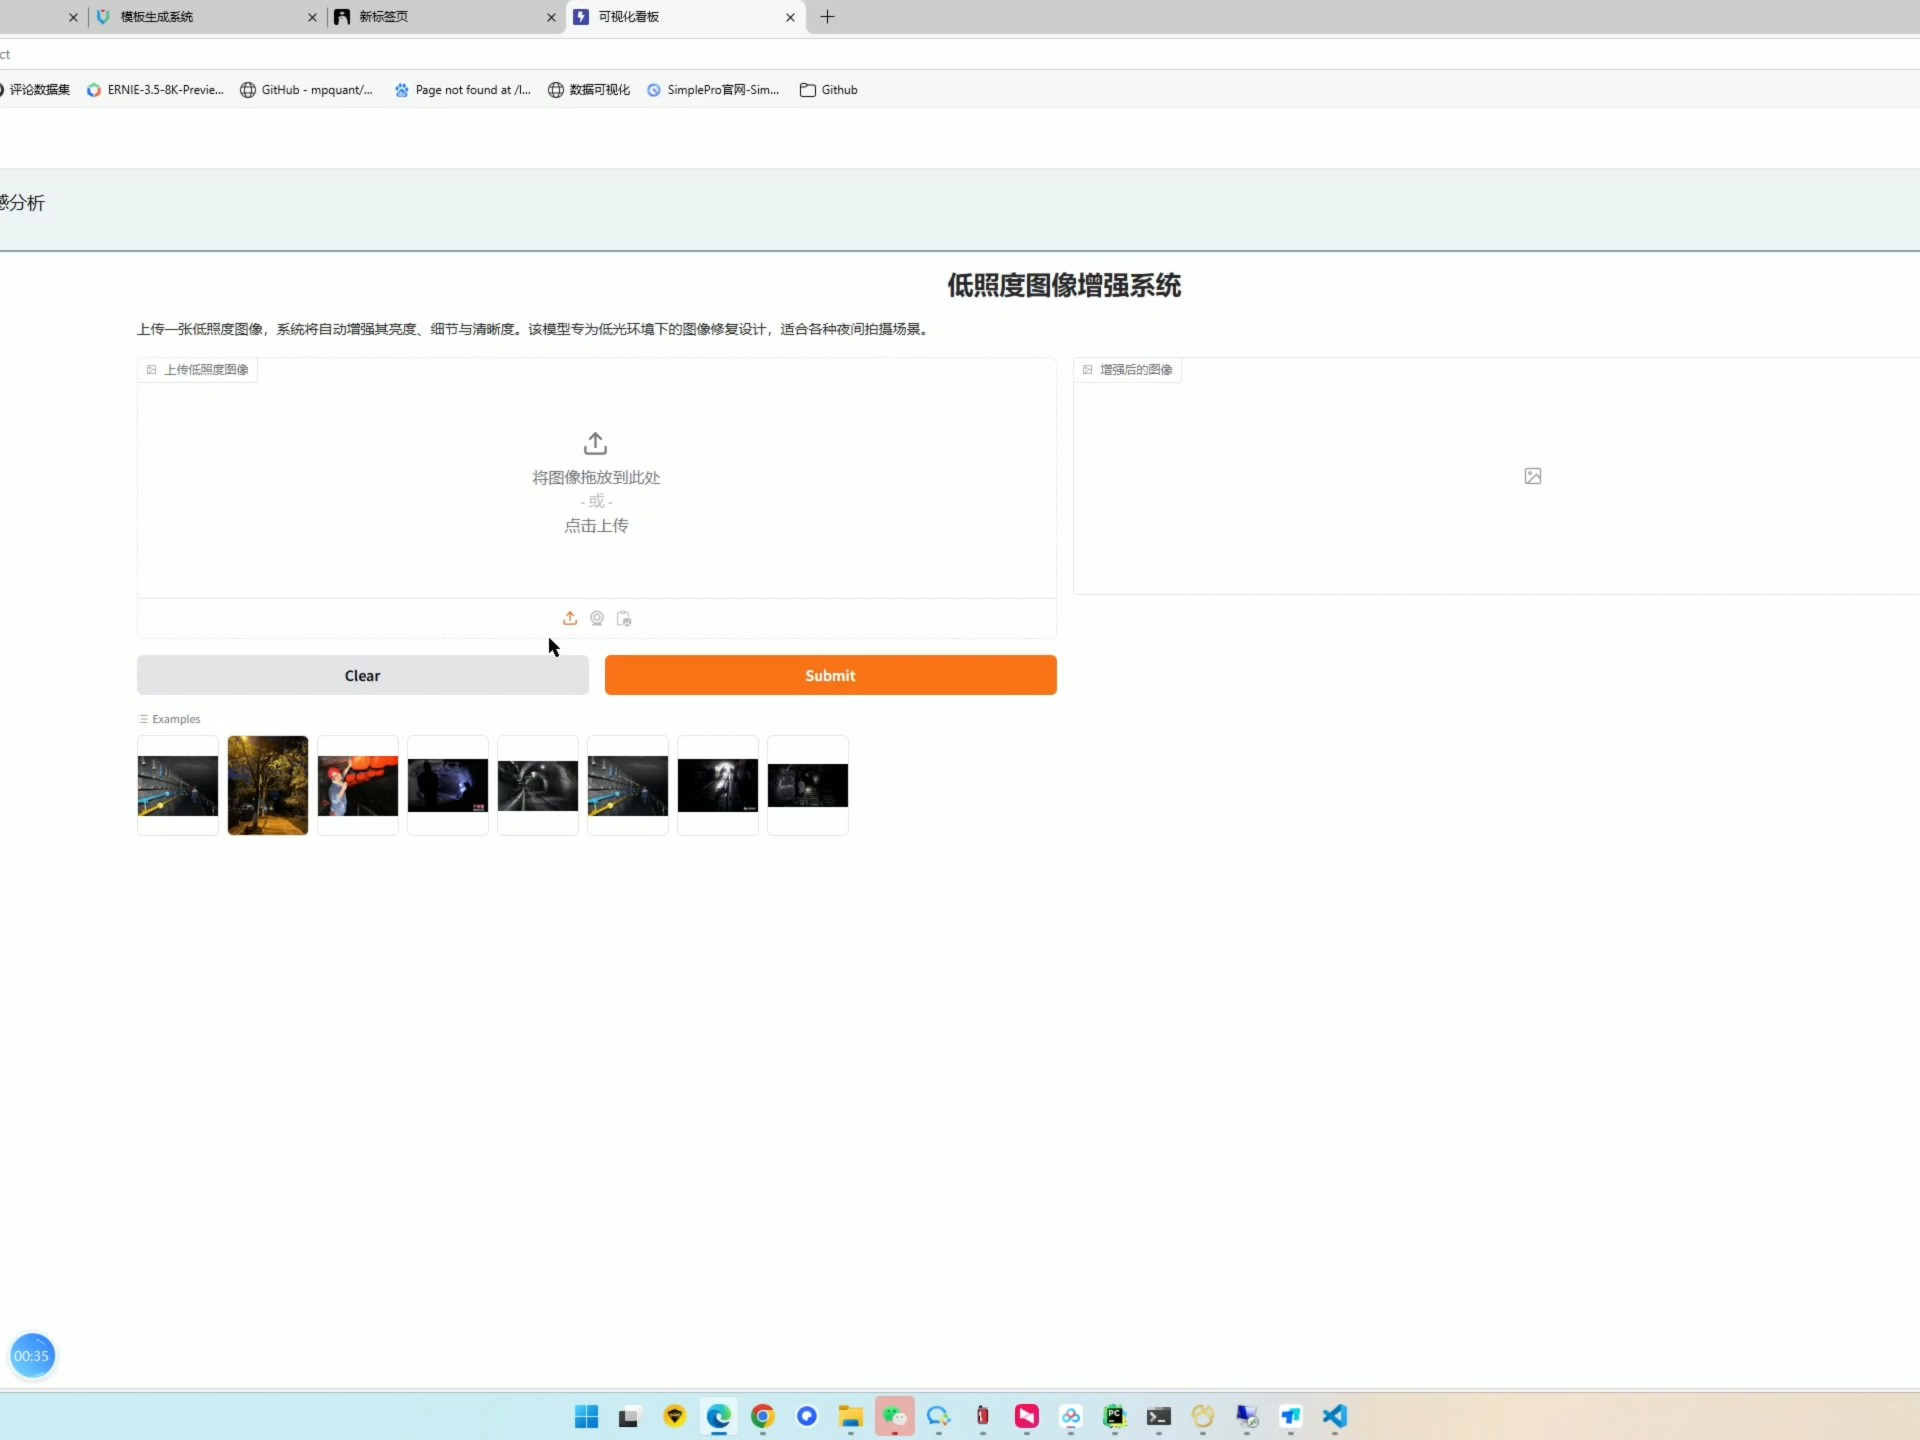Select the red helmet worker example image

tap(358, 785)
